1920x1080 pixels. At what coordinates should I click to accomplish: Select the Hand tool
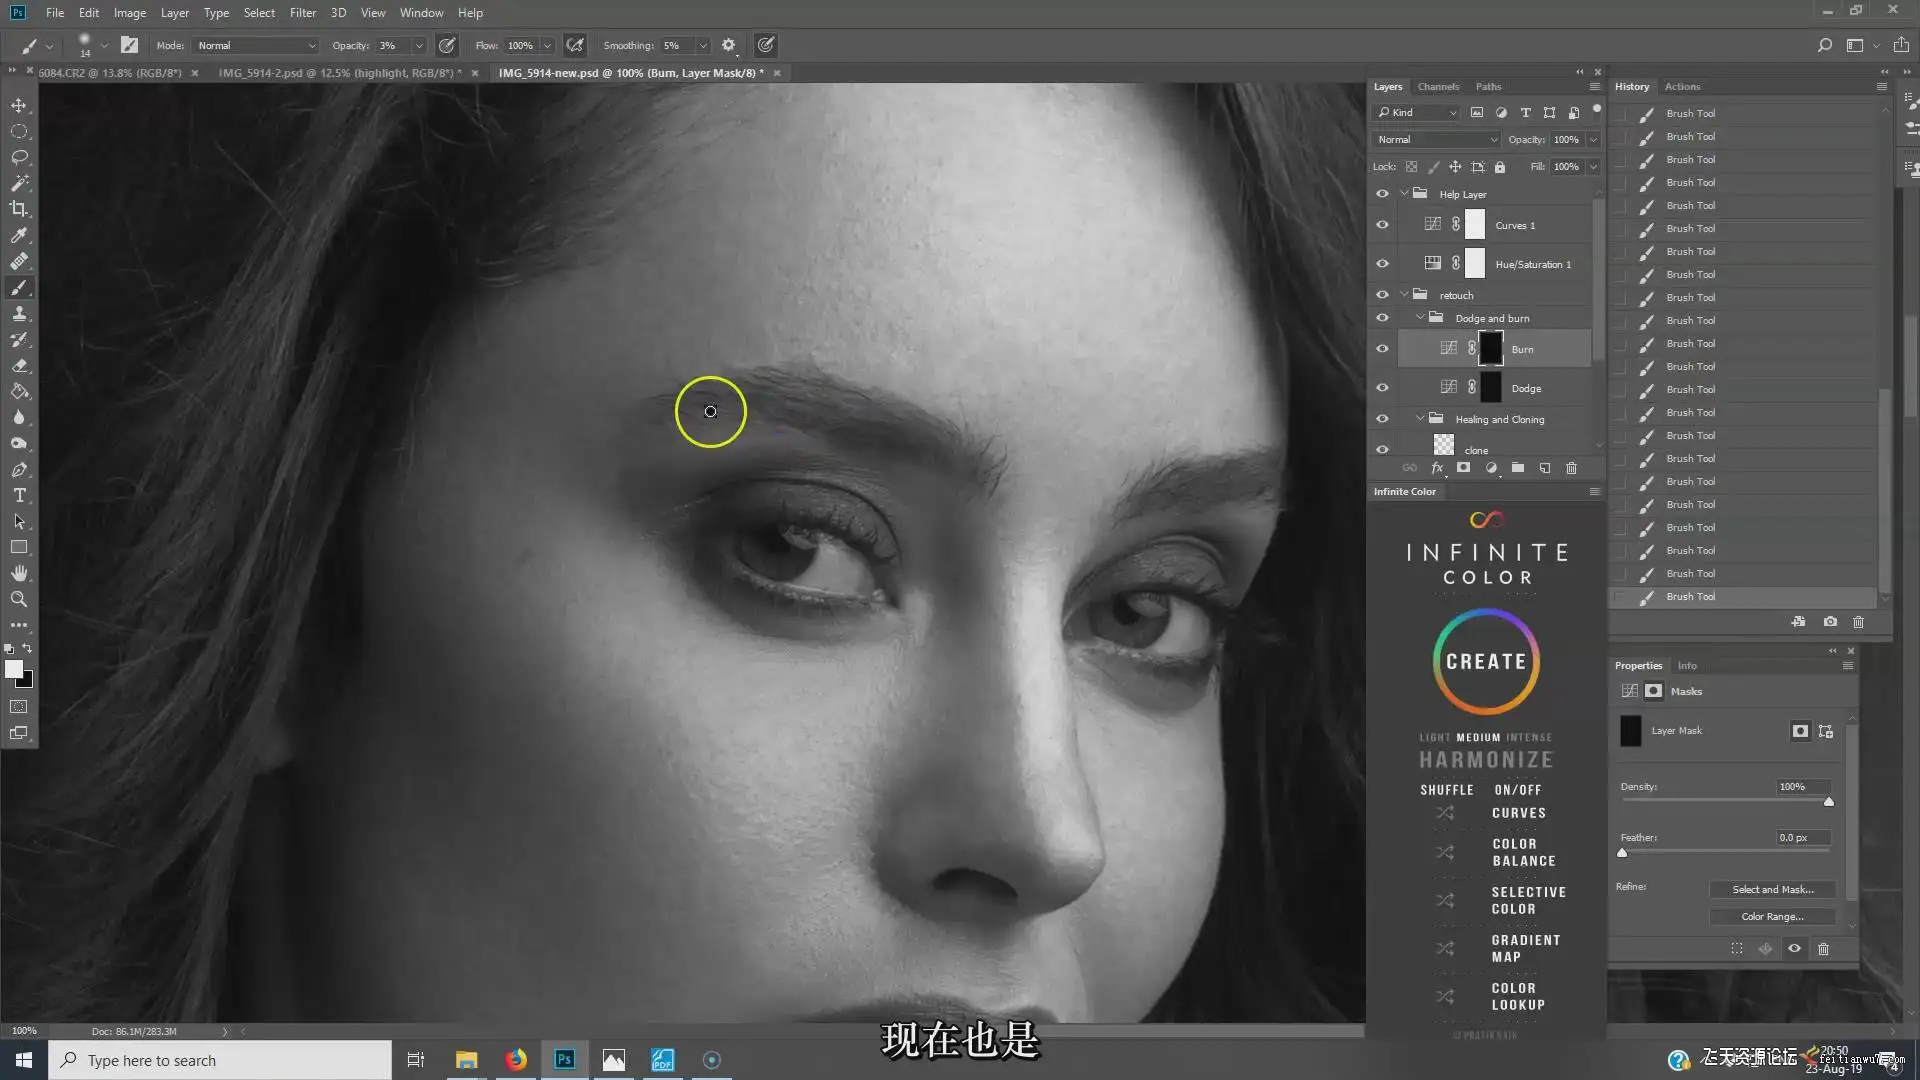[x=19, y=574]
